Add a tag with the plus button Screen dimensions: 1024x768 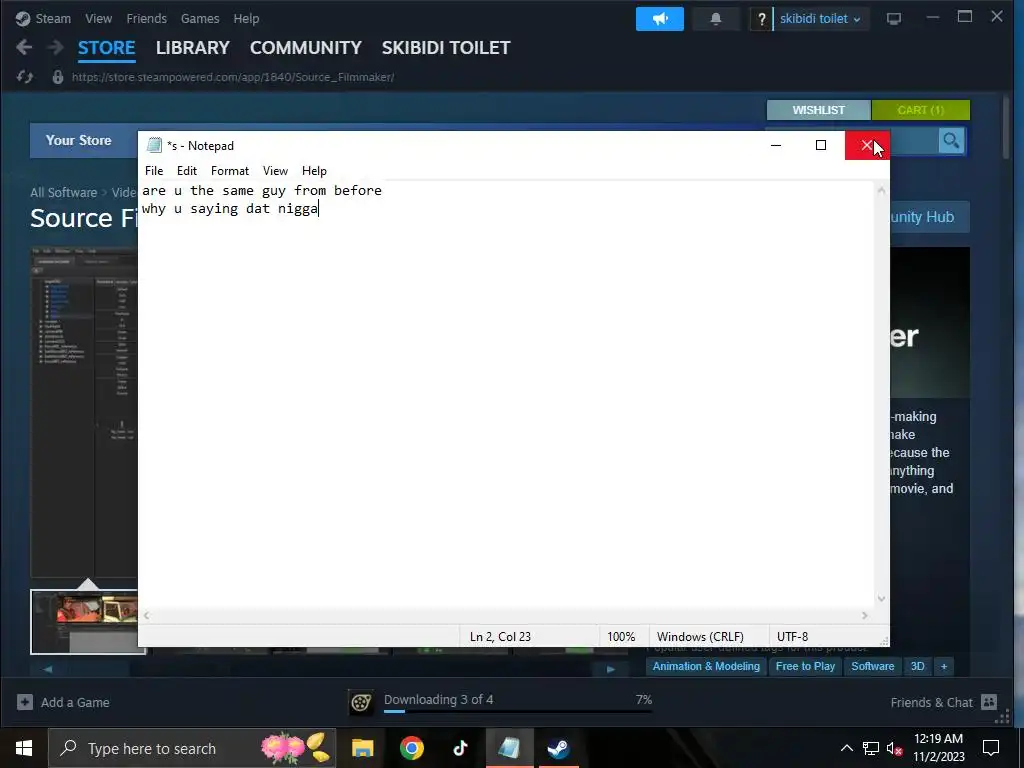tap(944, 666)
